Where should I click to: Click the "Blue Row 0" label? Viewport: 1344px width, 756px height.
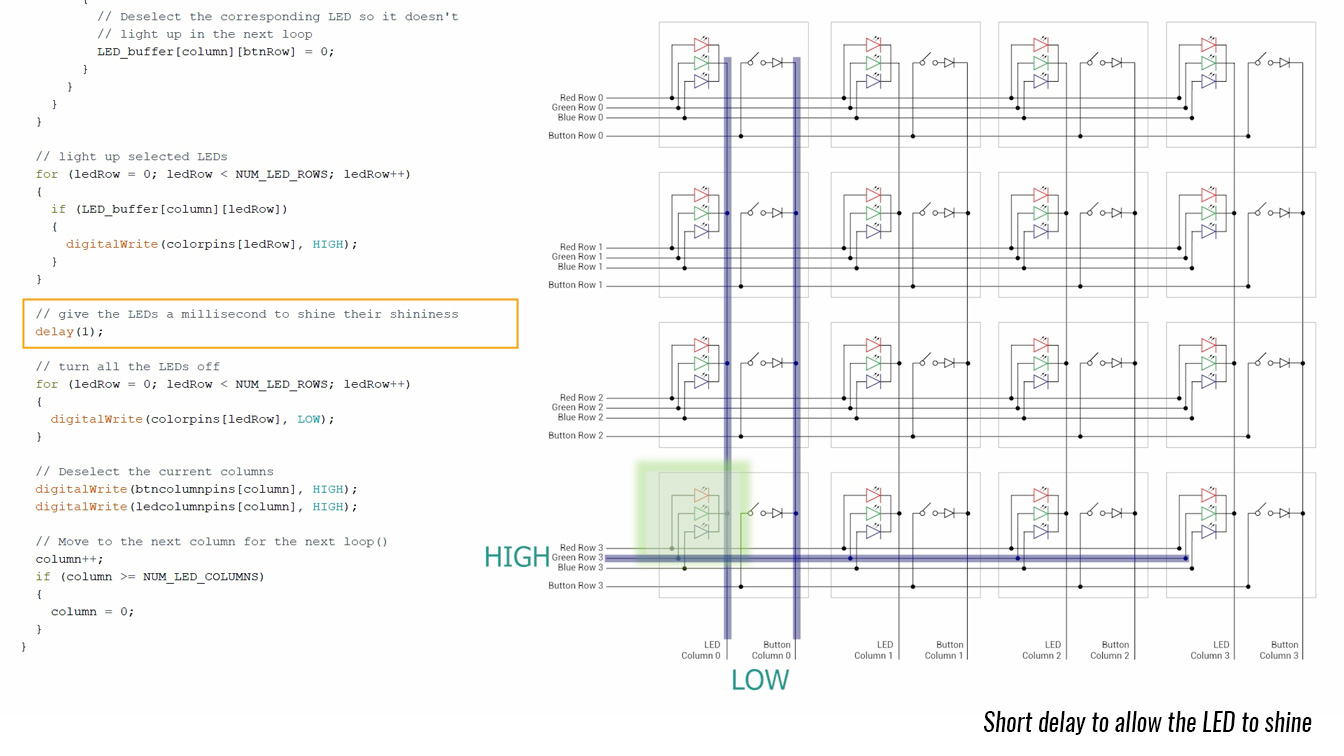click(x=581, y=118)
